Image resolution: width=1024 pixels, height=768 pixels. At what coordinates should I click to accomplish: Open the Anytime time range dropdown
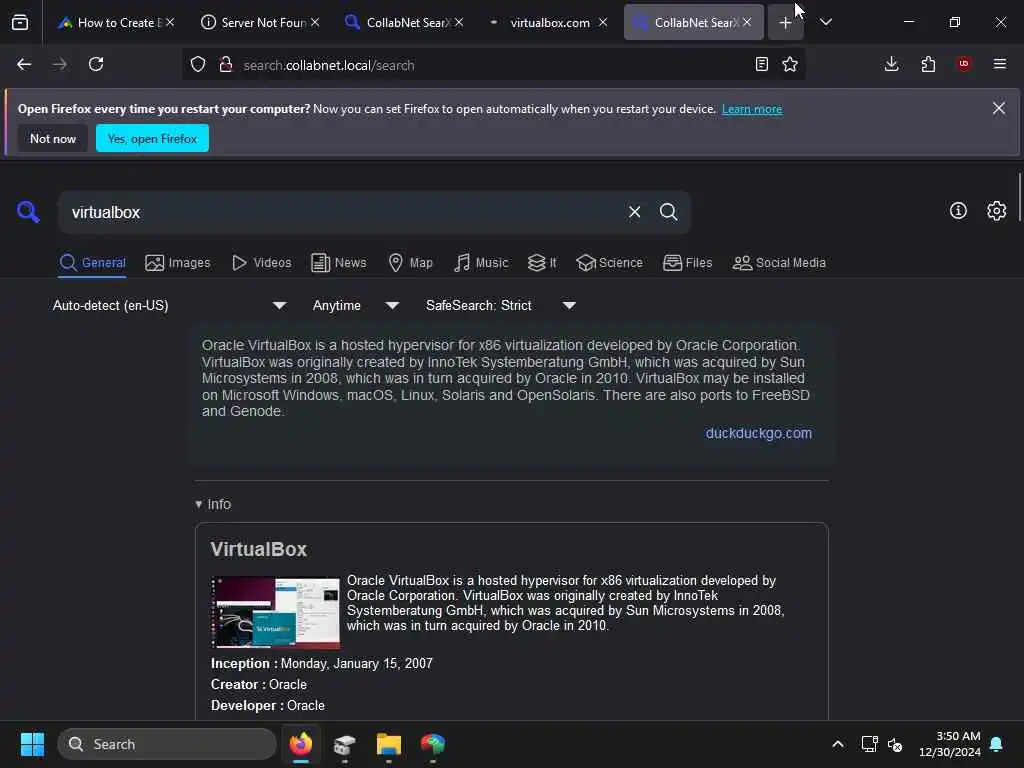click(x=356, y=305)
